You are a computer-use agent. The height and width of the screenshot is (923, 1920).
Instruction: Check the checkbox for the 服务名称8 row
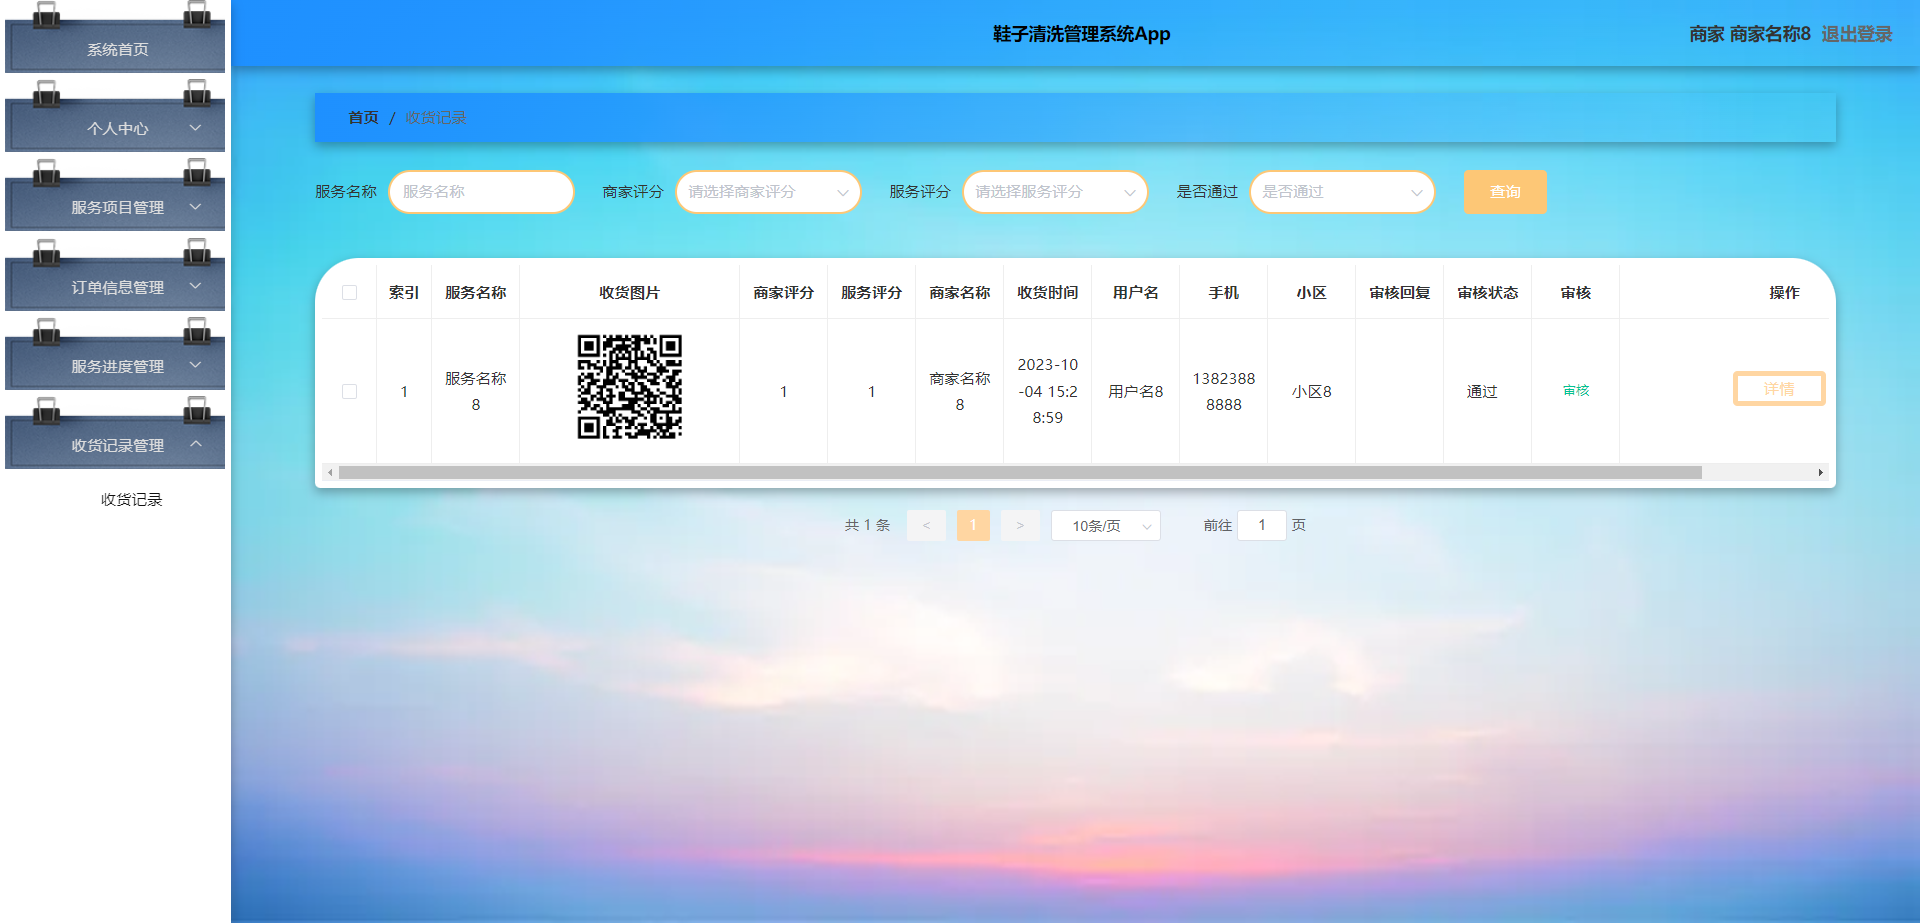[349, 391]
